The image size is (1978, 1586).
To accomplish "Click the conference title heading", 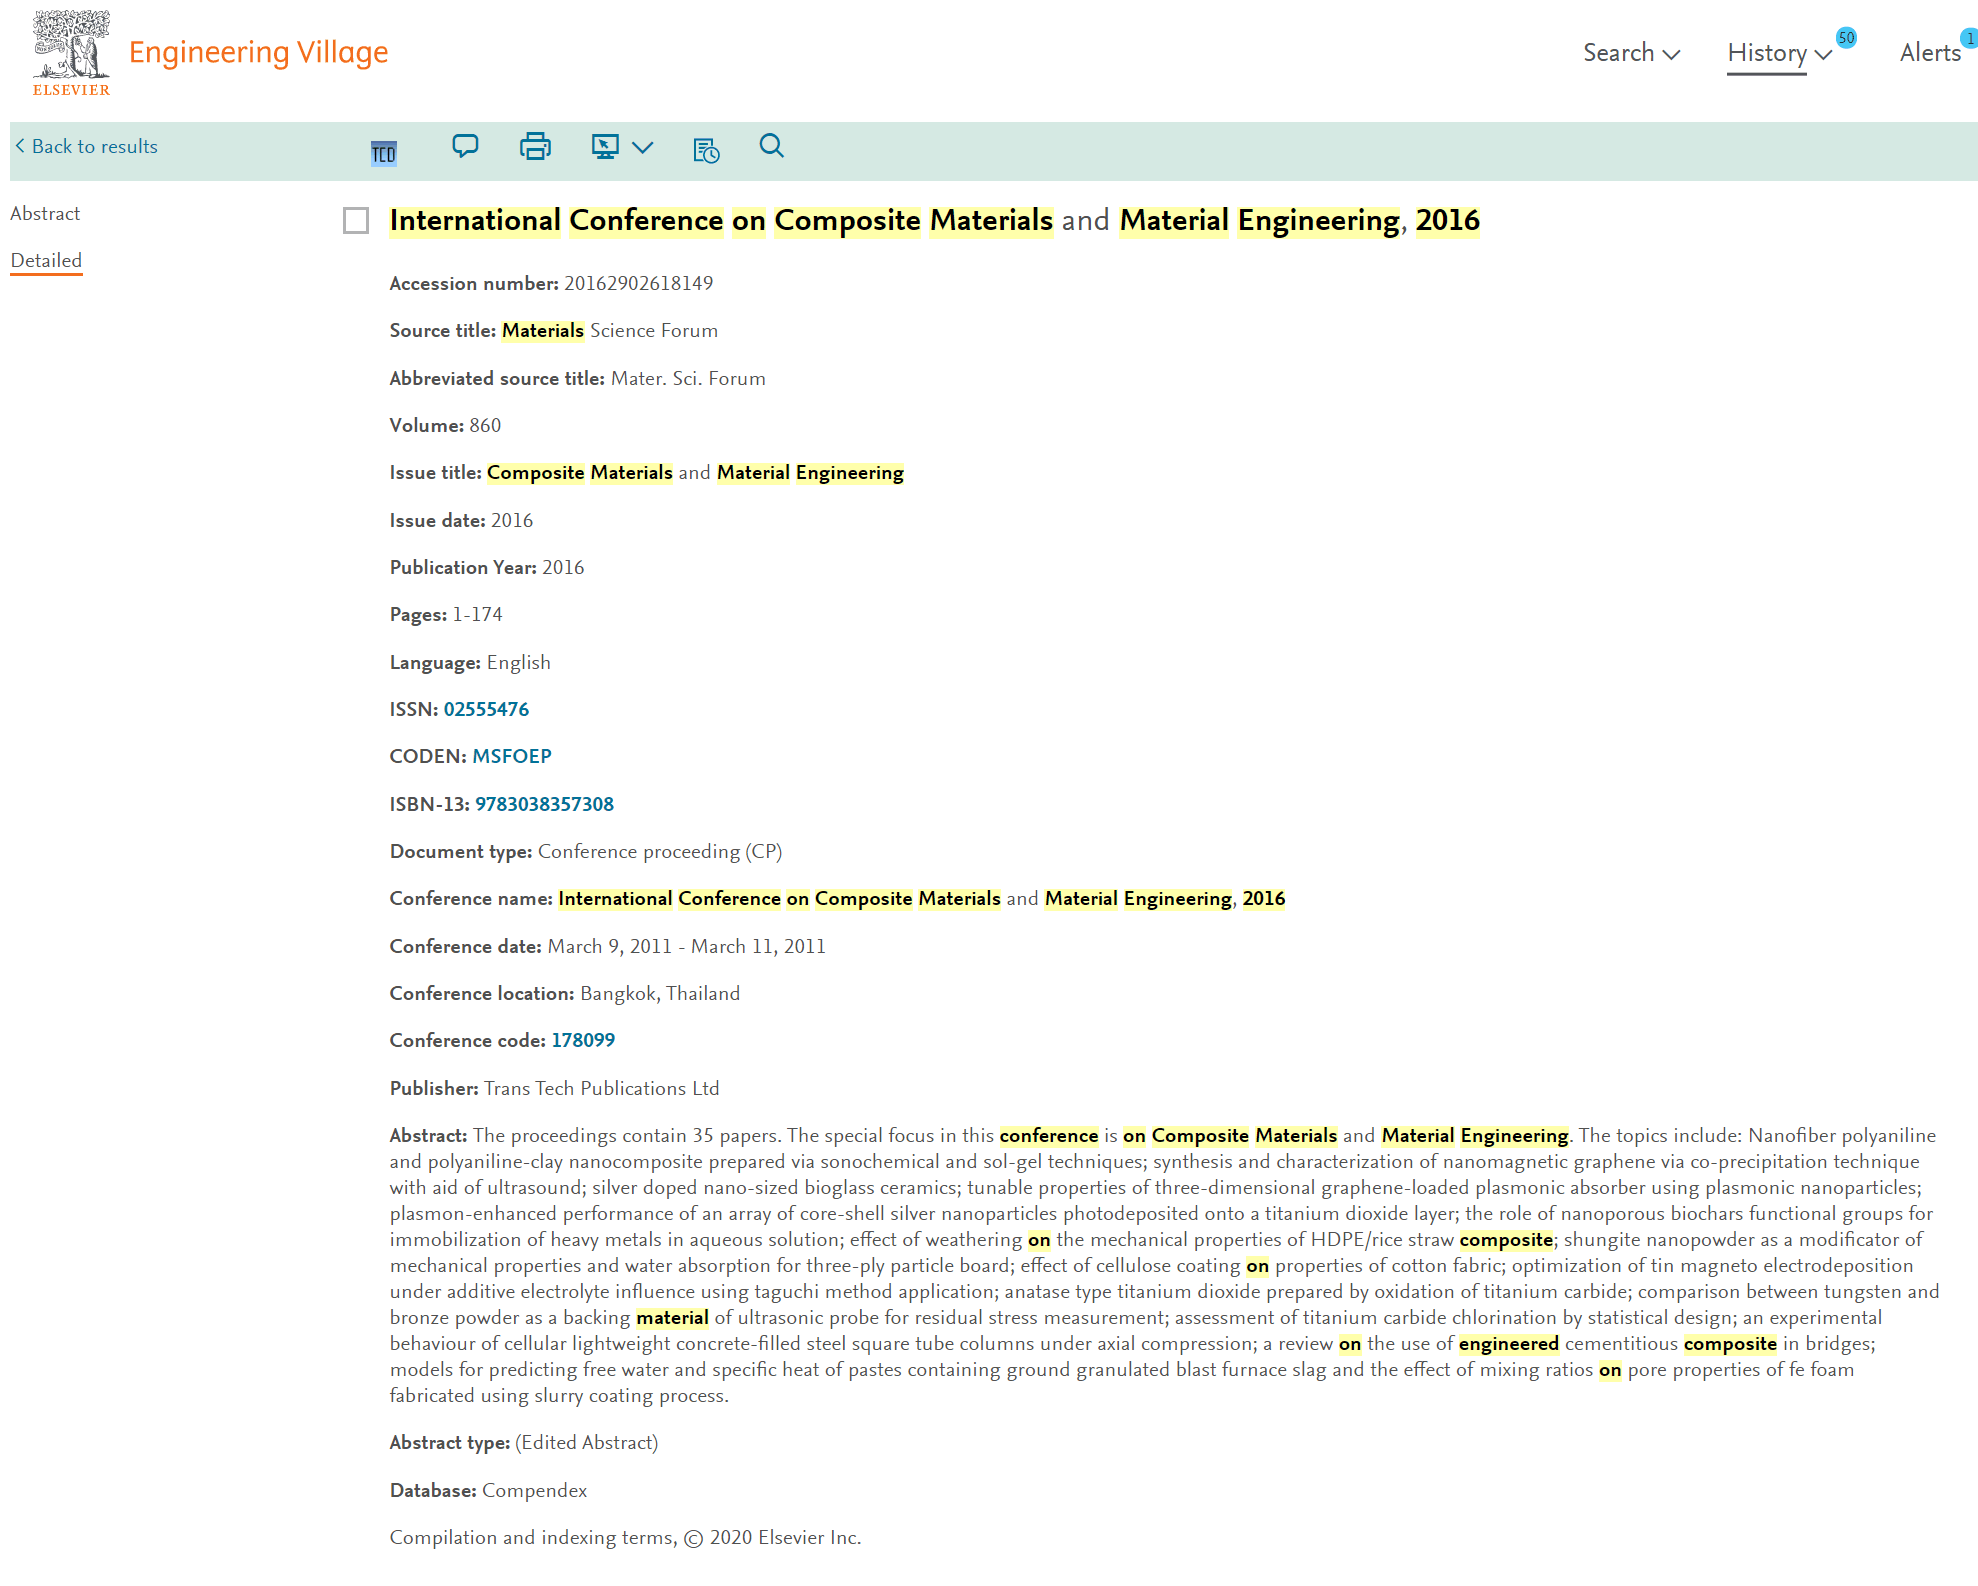I will 934,220.
